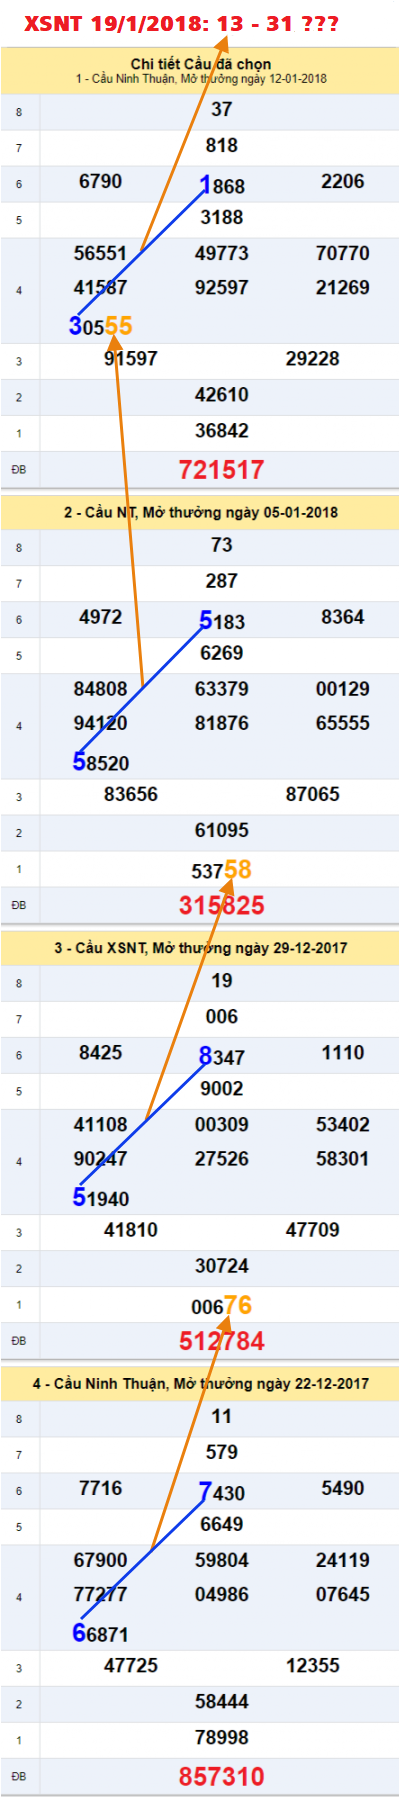Click the number 2206
Screen dimensions: 399x1797
point(343,181)
